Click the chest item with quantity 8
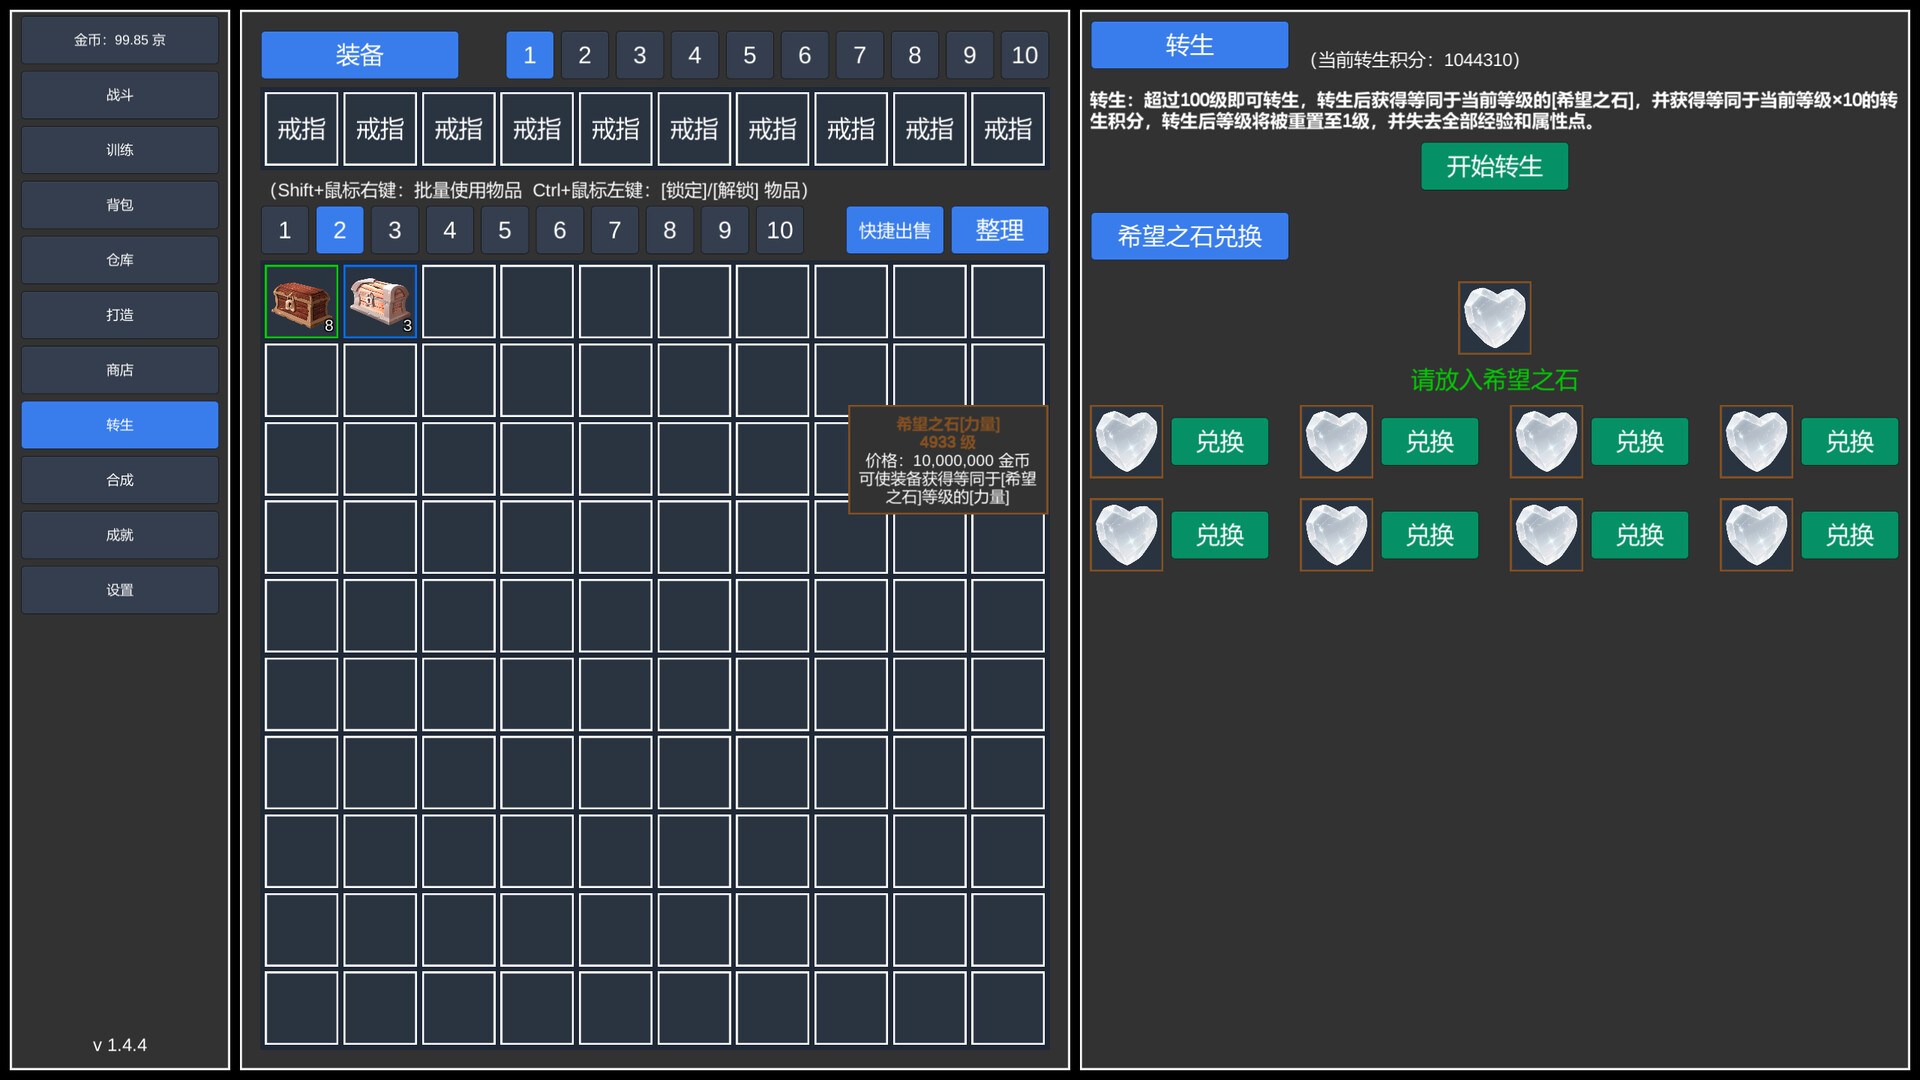This screenshot has height=1080, width=1920. (300, 302)
